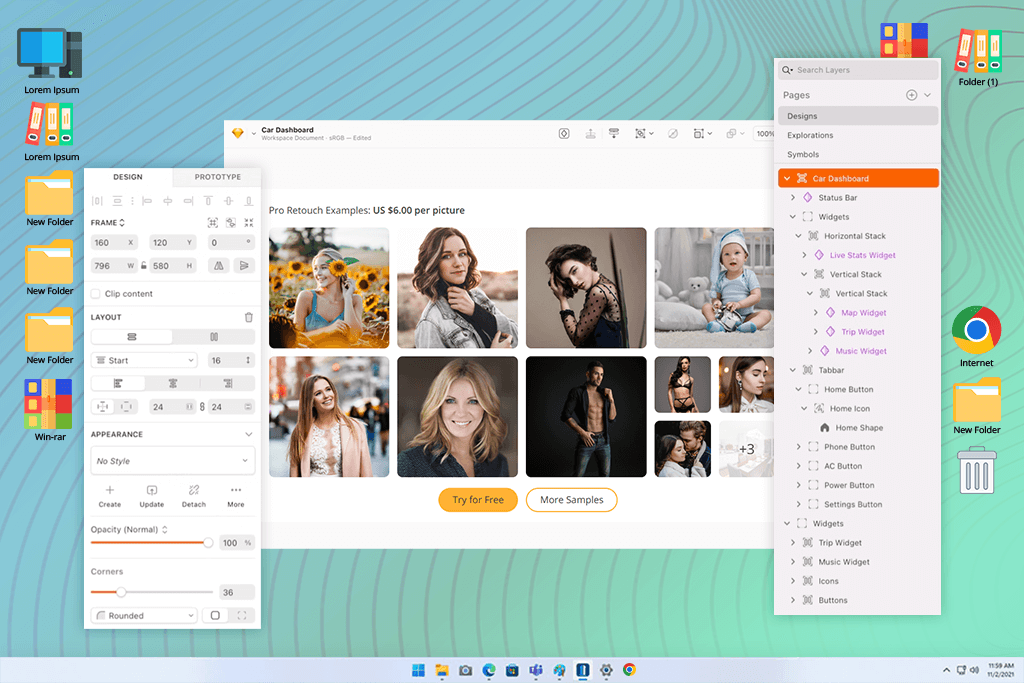Click the +3 more photos thumbnail
This screenshot has height=683, width=1024.
coord(746,449)
